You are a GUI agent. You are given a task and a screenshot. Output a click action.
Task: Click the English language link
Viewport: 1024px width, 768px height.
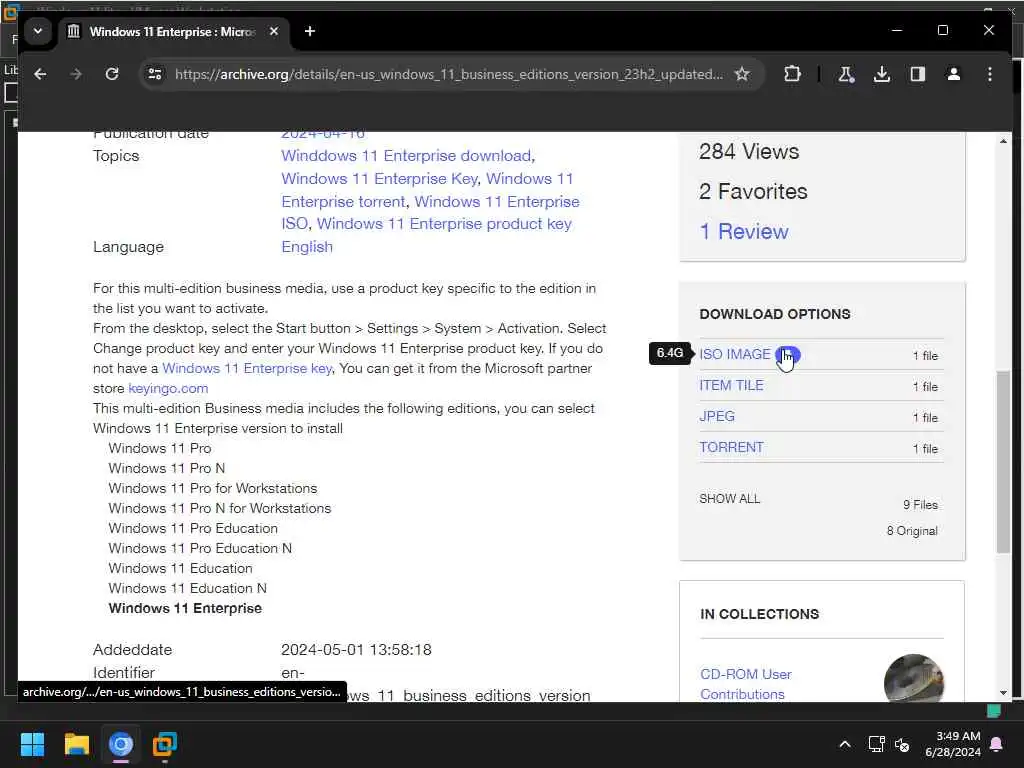coord(306,247)
